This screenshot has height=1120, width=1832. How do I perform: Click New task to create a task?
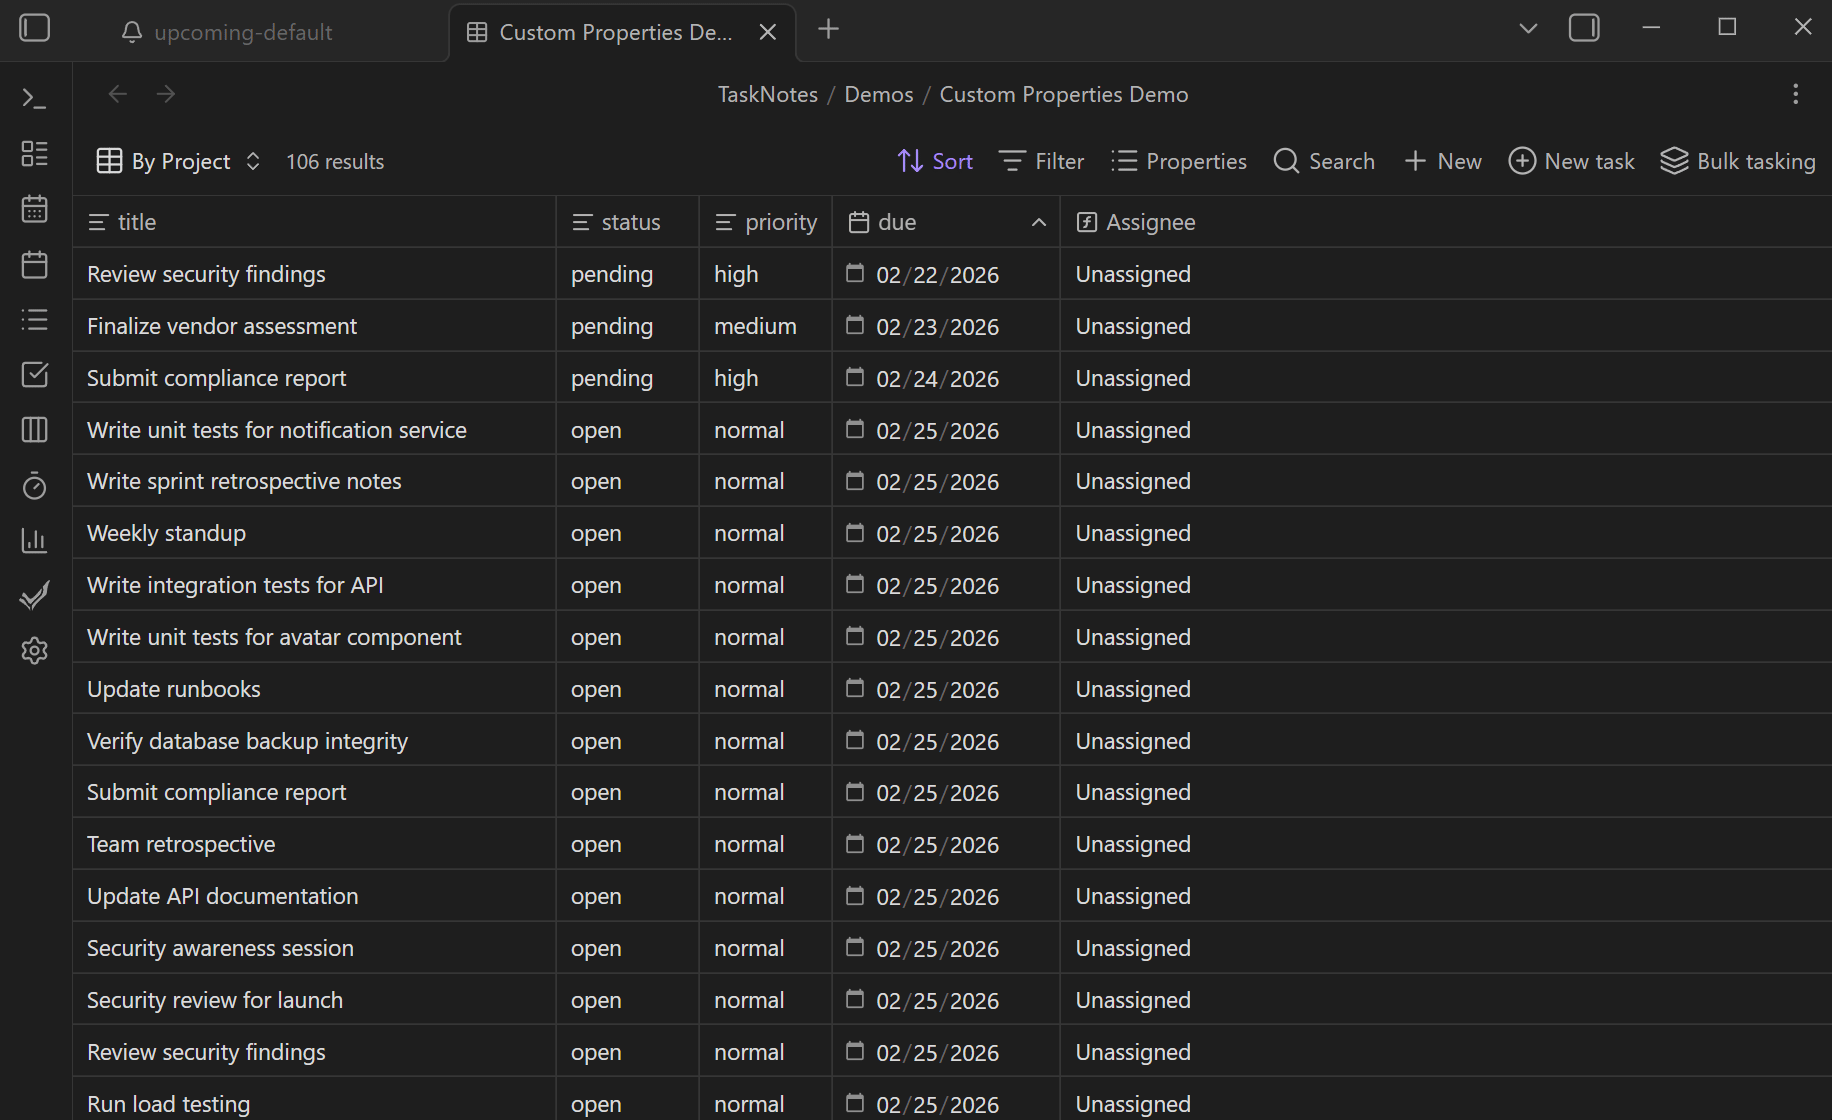pos(1571,161)
